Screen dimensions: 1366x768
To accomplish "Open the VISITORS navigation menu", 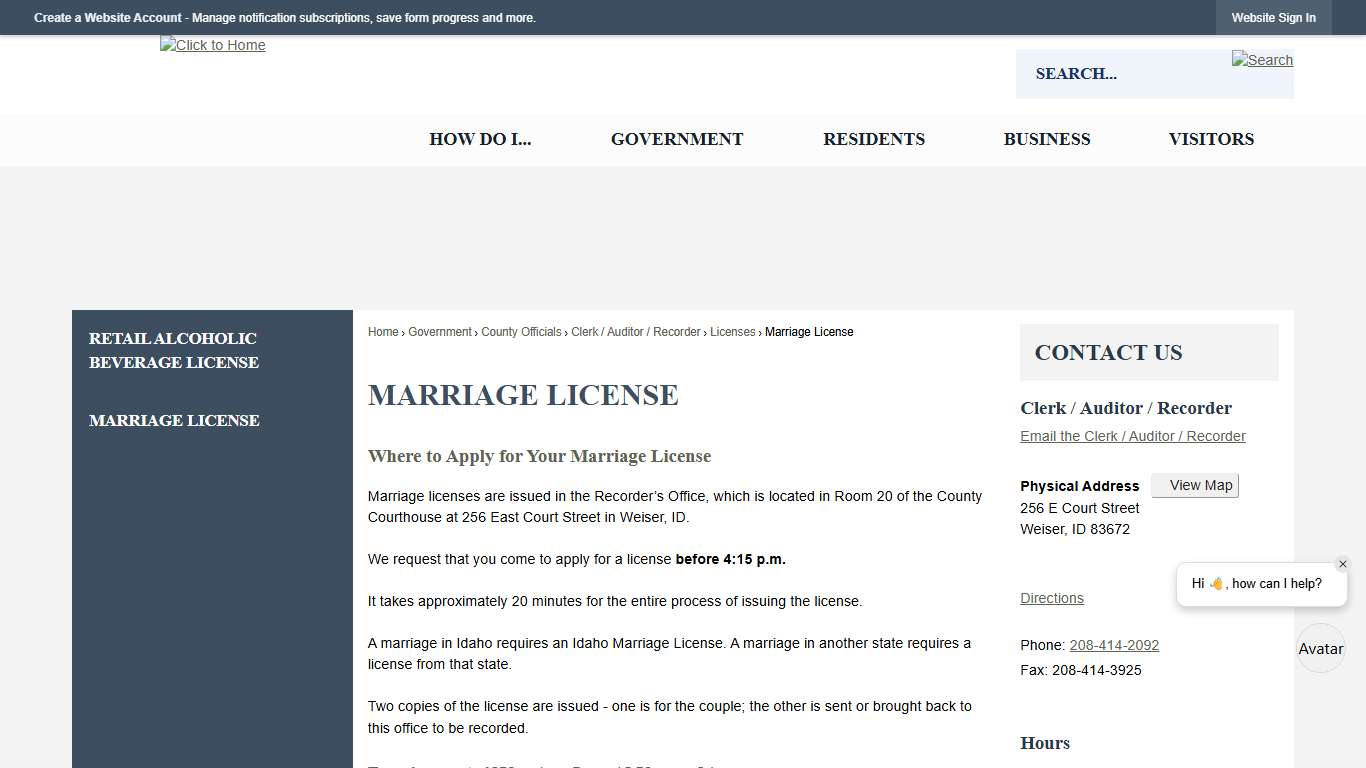I will click(1211, 139).
